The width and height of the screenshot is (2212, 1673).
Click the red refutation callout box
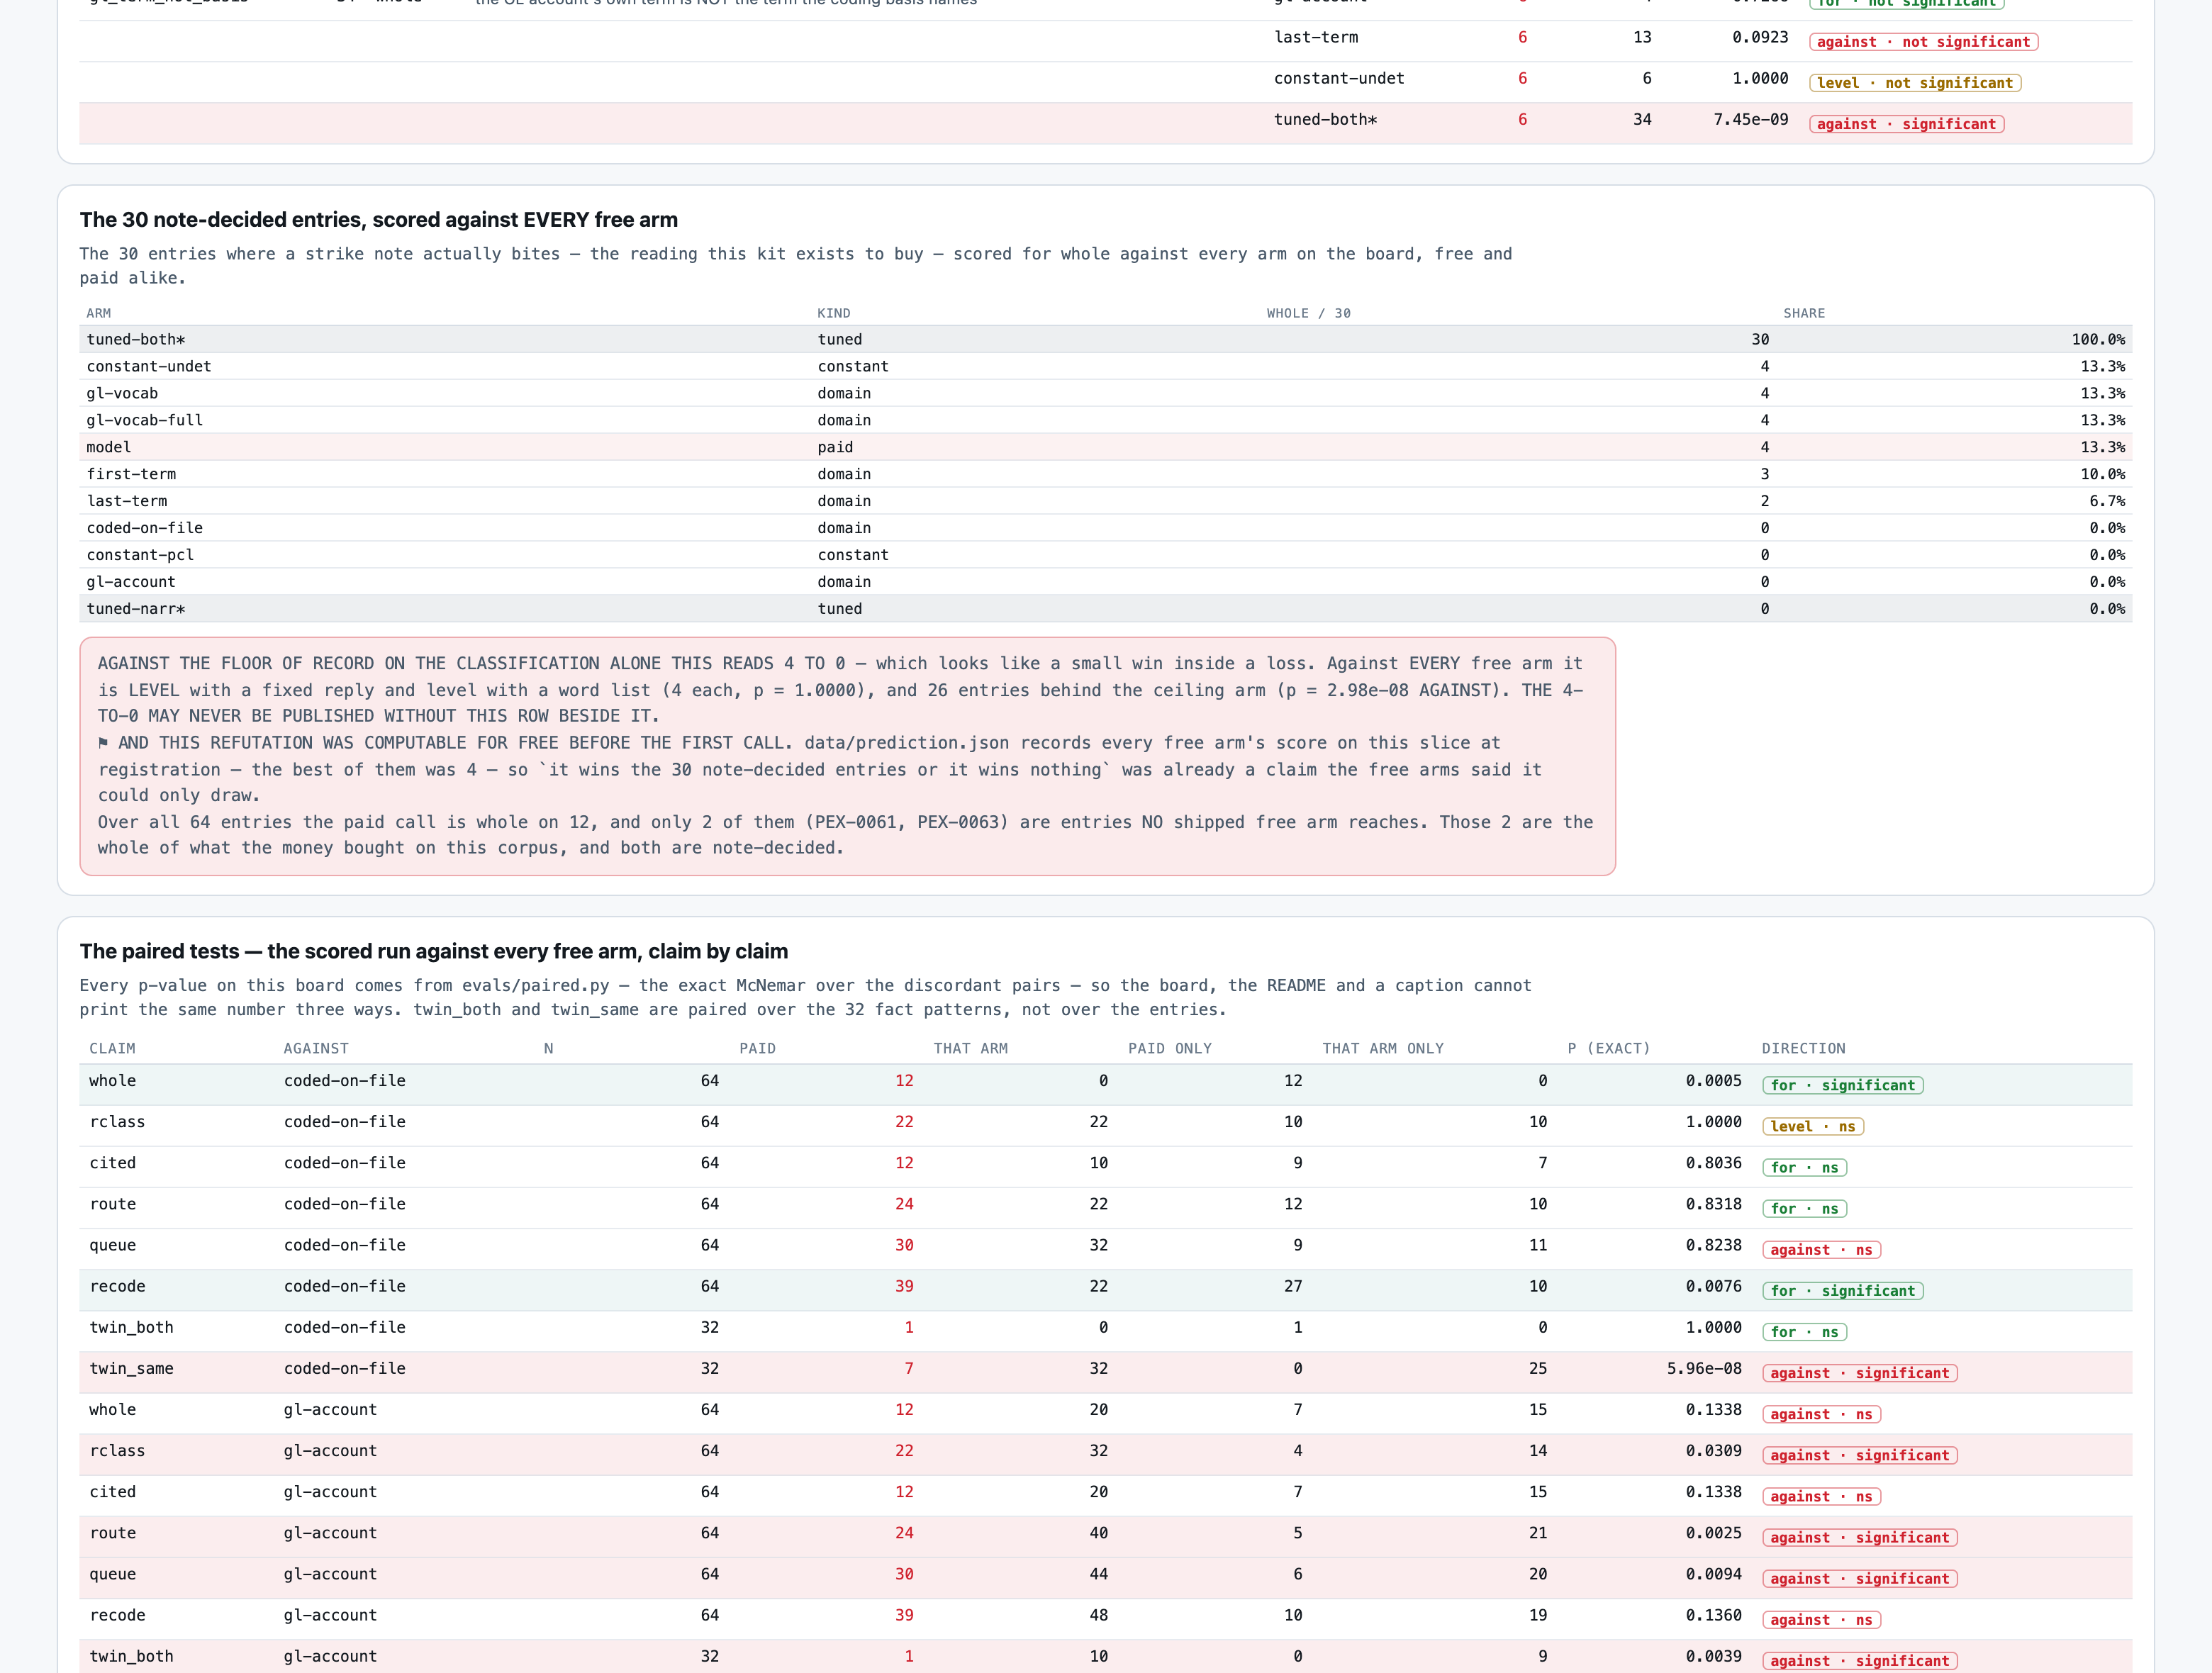pyautogui.click(x=847, y=756)
